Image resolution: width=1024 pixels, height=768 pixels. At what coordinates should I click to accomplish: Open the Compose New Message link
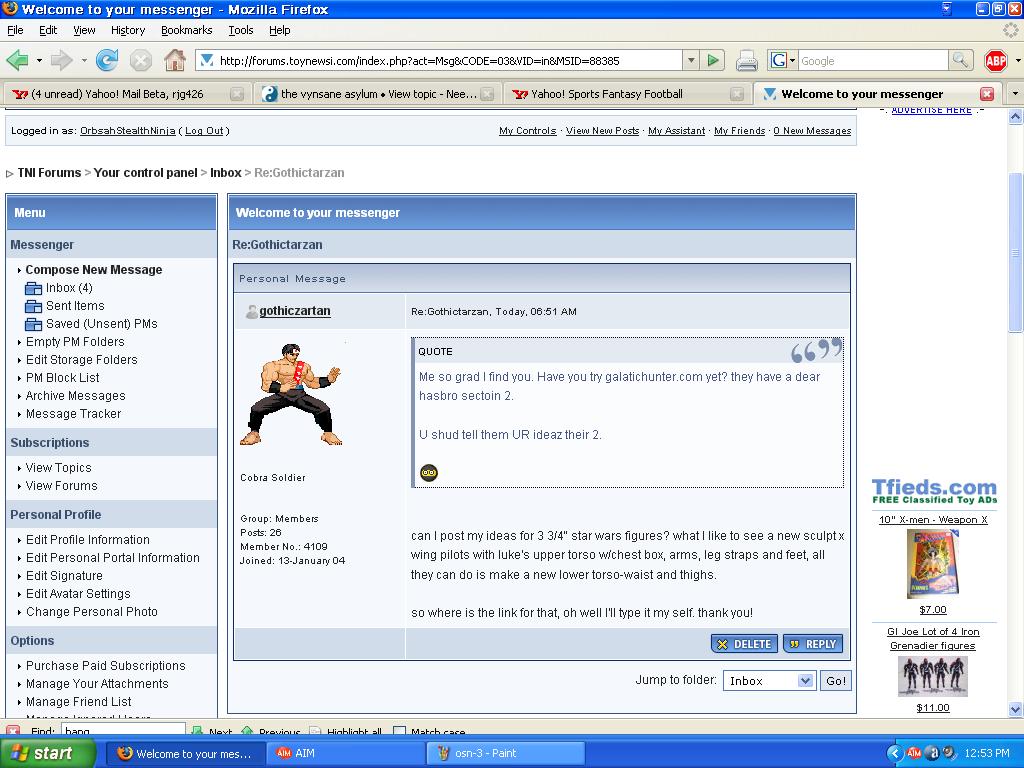[x=94, y=270]
